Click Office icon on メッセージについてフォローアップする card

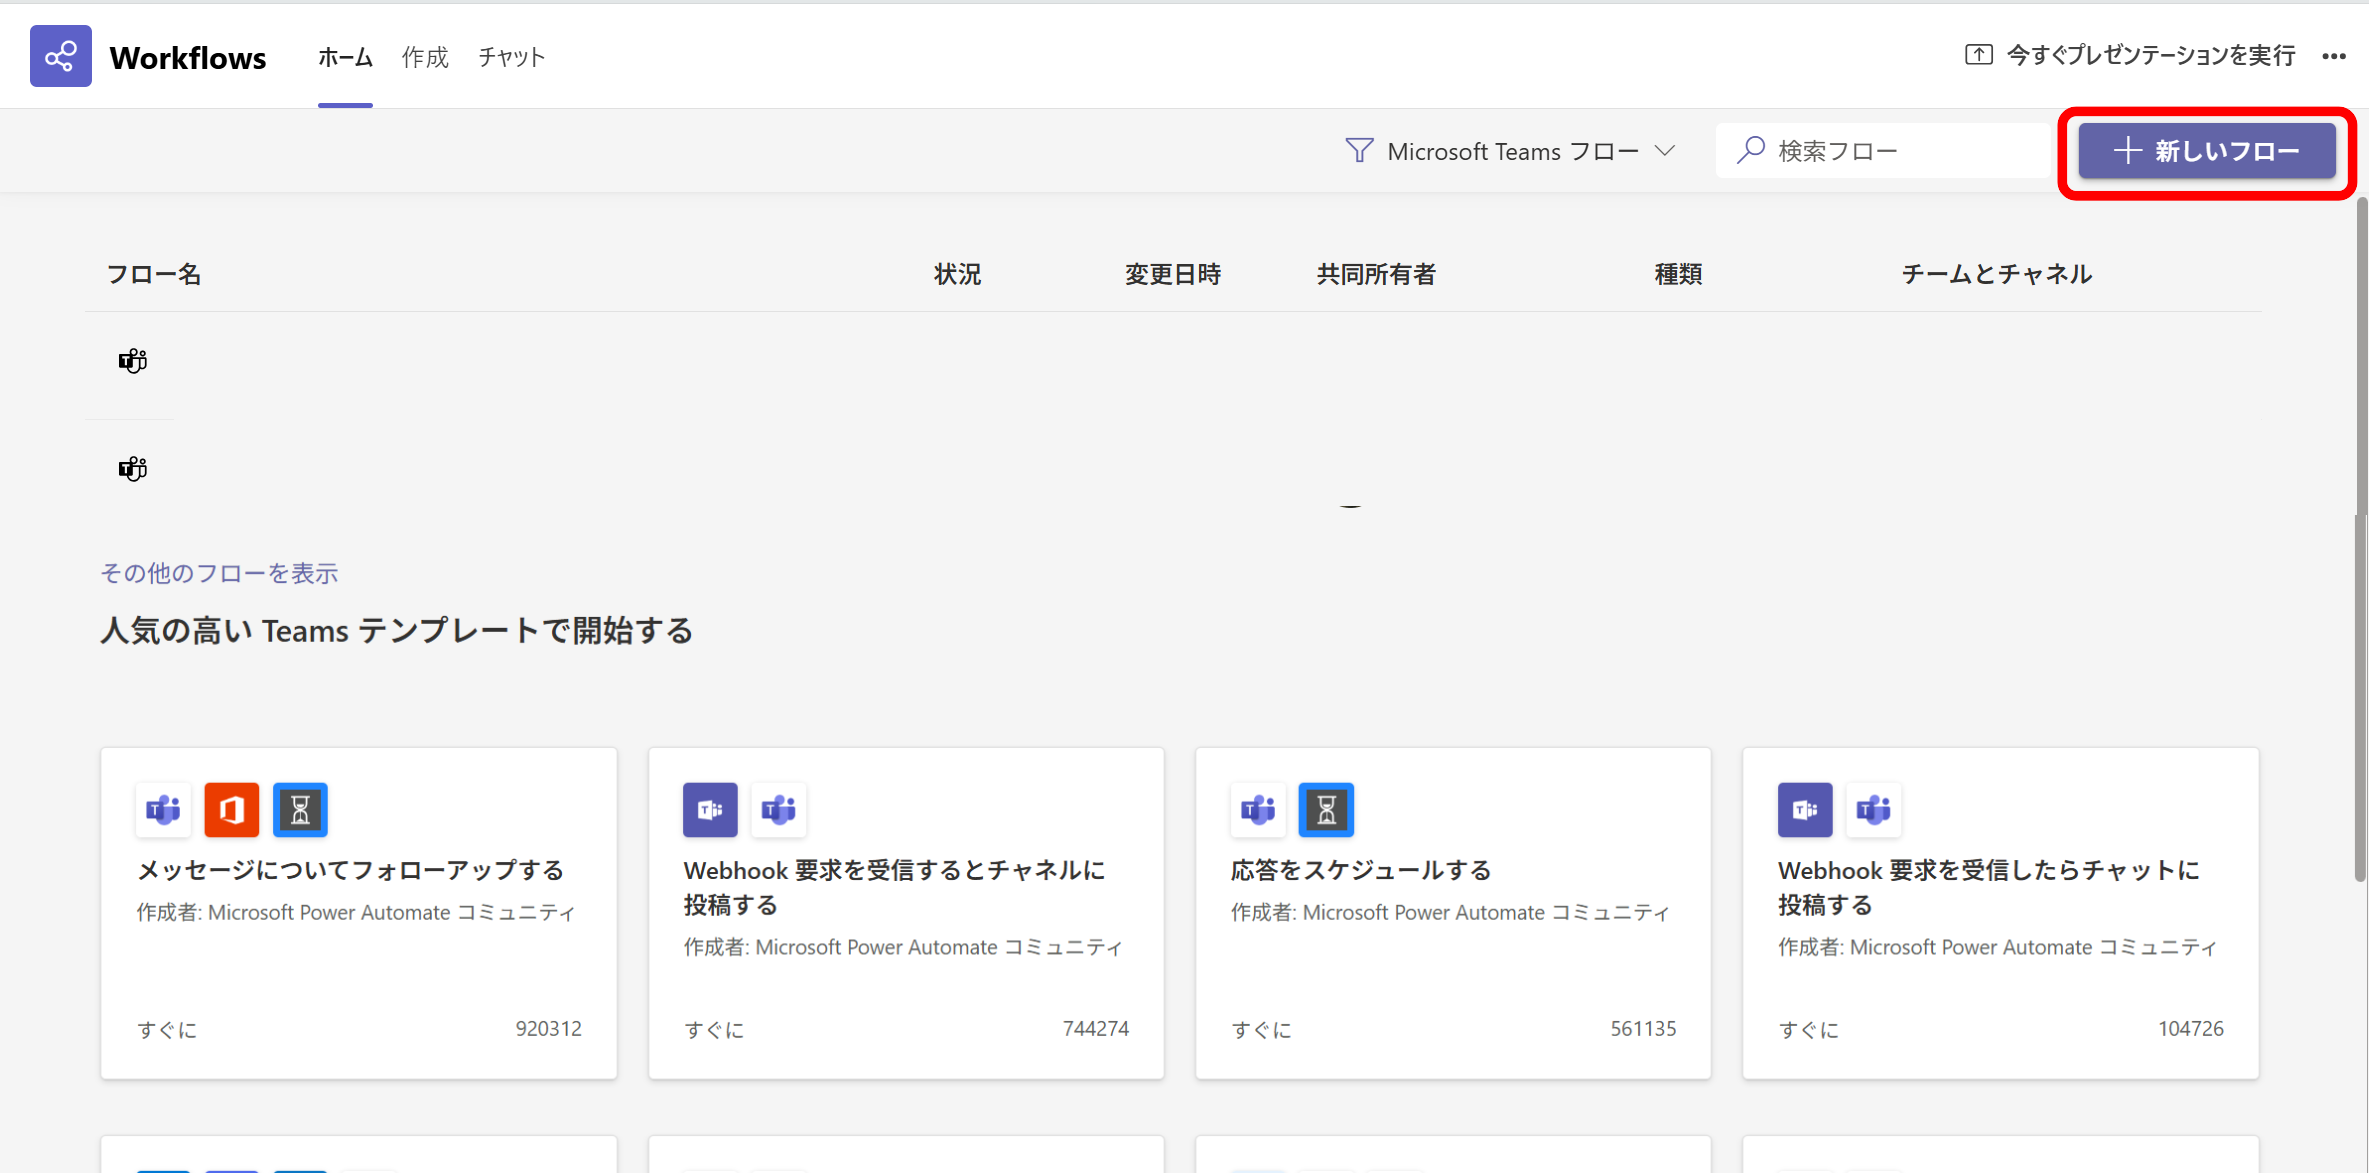[x=231, y=809]
